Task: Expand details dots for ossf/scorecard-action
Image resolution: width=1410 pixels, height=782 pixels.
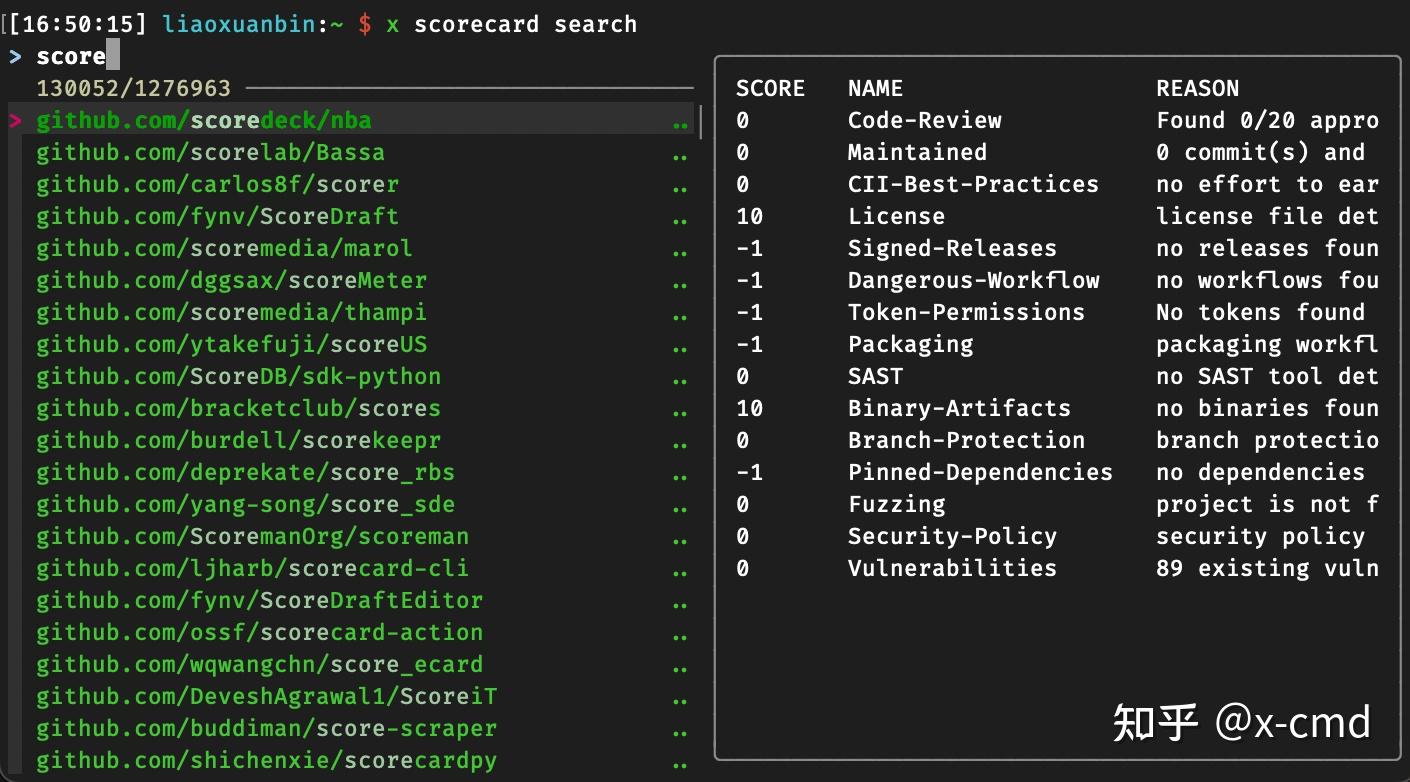Action: coord(681,634)
